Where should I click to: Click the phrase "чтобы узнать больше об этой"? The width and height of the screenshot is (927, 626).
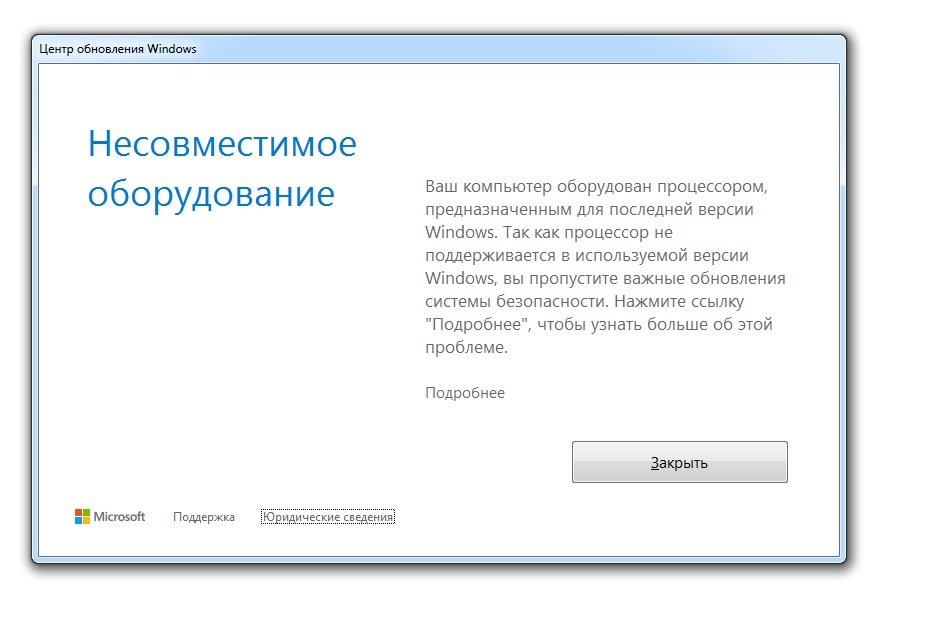pos(655,325)
